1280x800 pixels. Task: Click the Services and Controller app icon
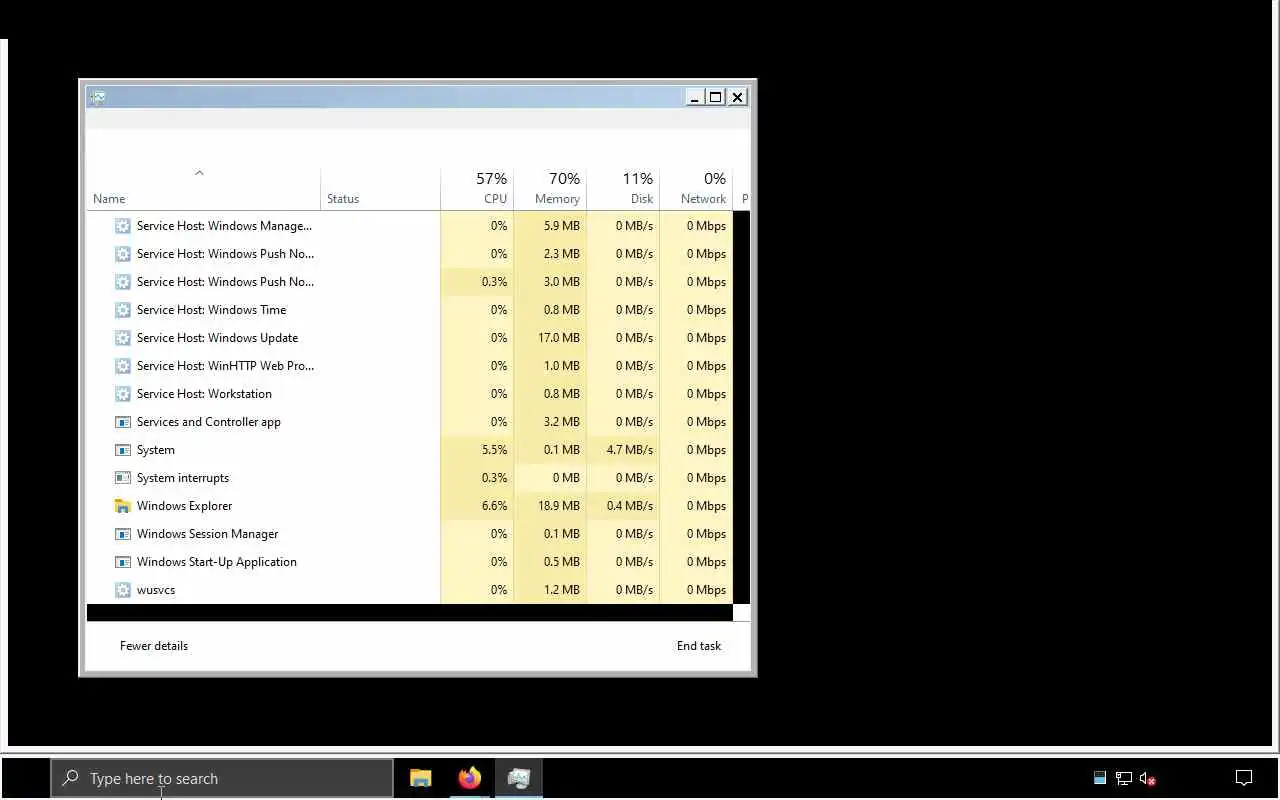tap(123, 422)
